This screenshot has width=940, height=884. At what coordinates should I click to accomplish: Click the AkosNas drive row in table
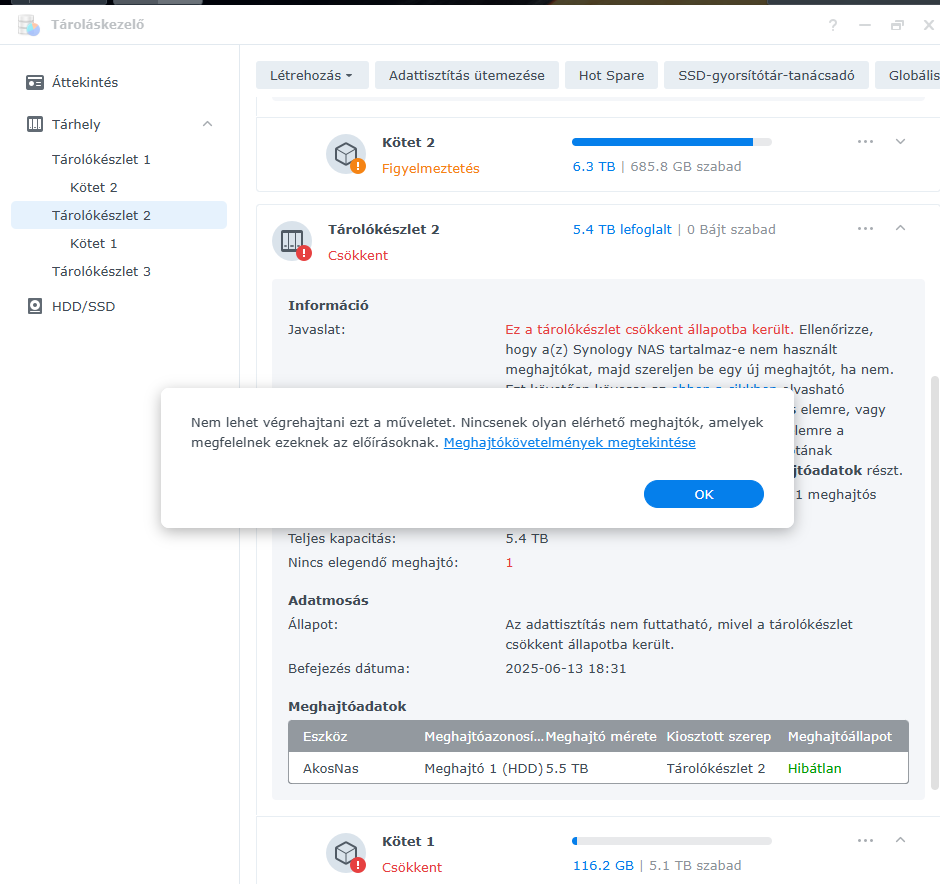597,768
